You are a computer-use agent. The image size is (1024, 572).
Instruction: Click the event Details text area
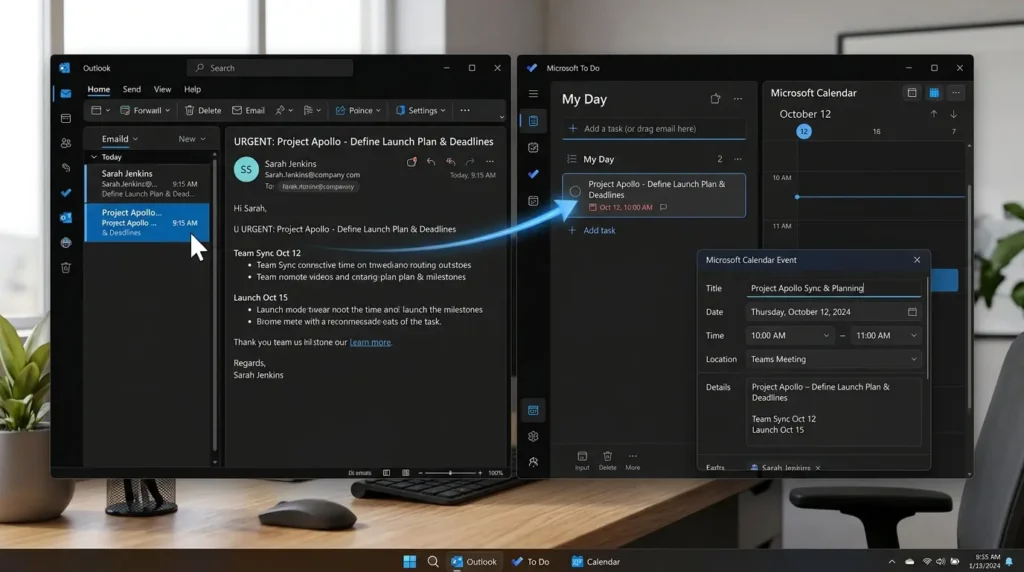[834, 412]
